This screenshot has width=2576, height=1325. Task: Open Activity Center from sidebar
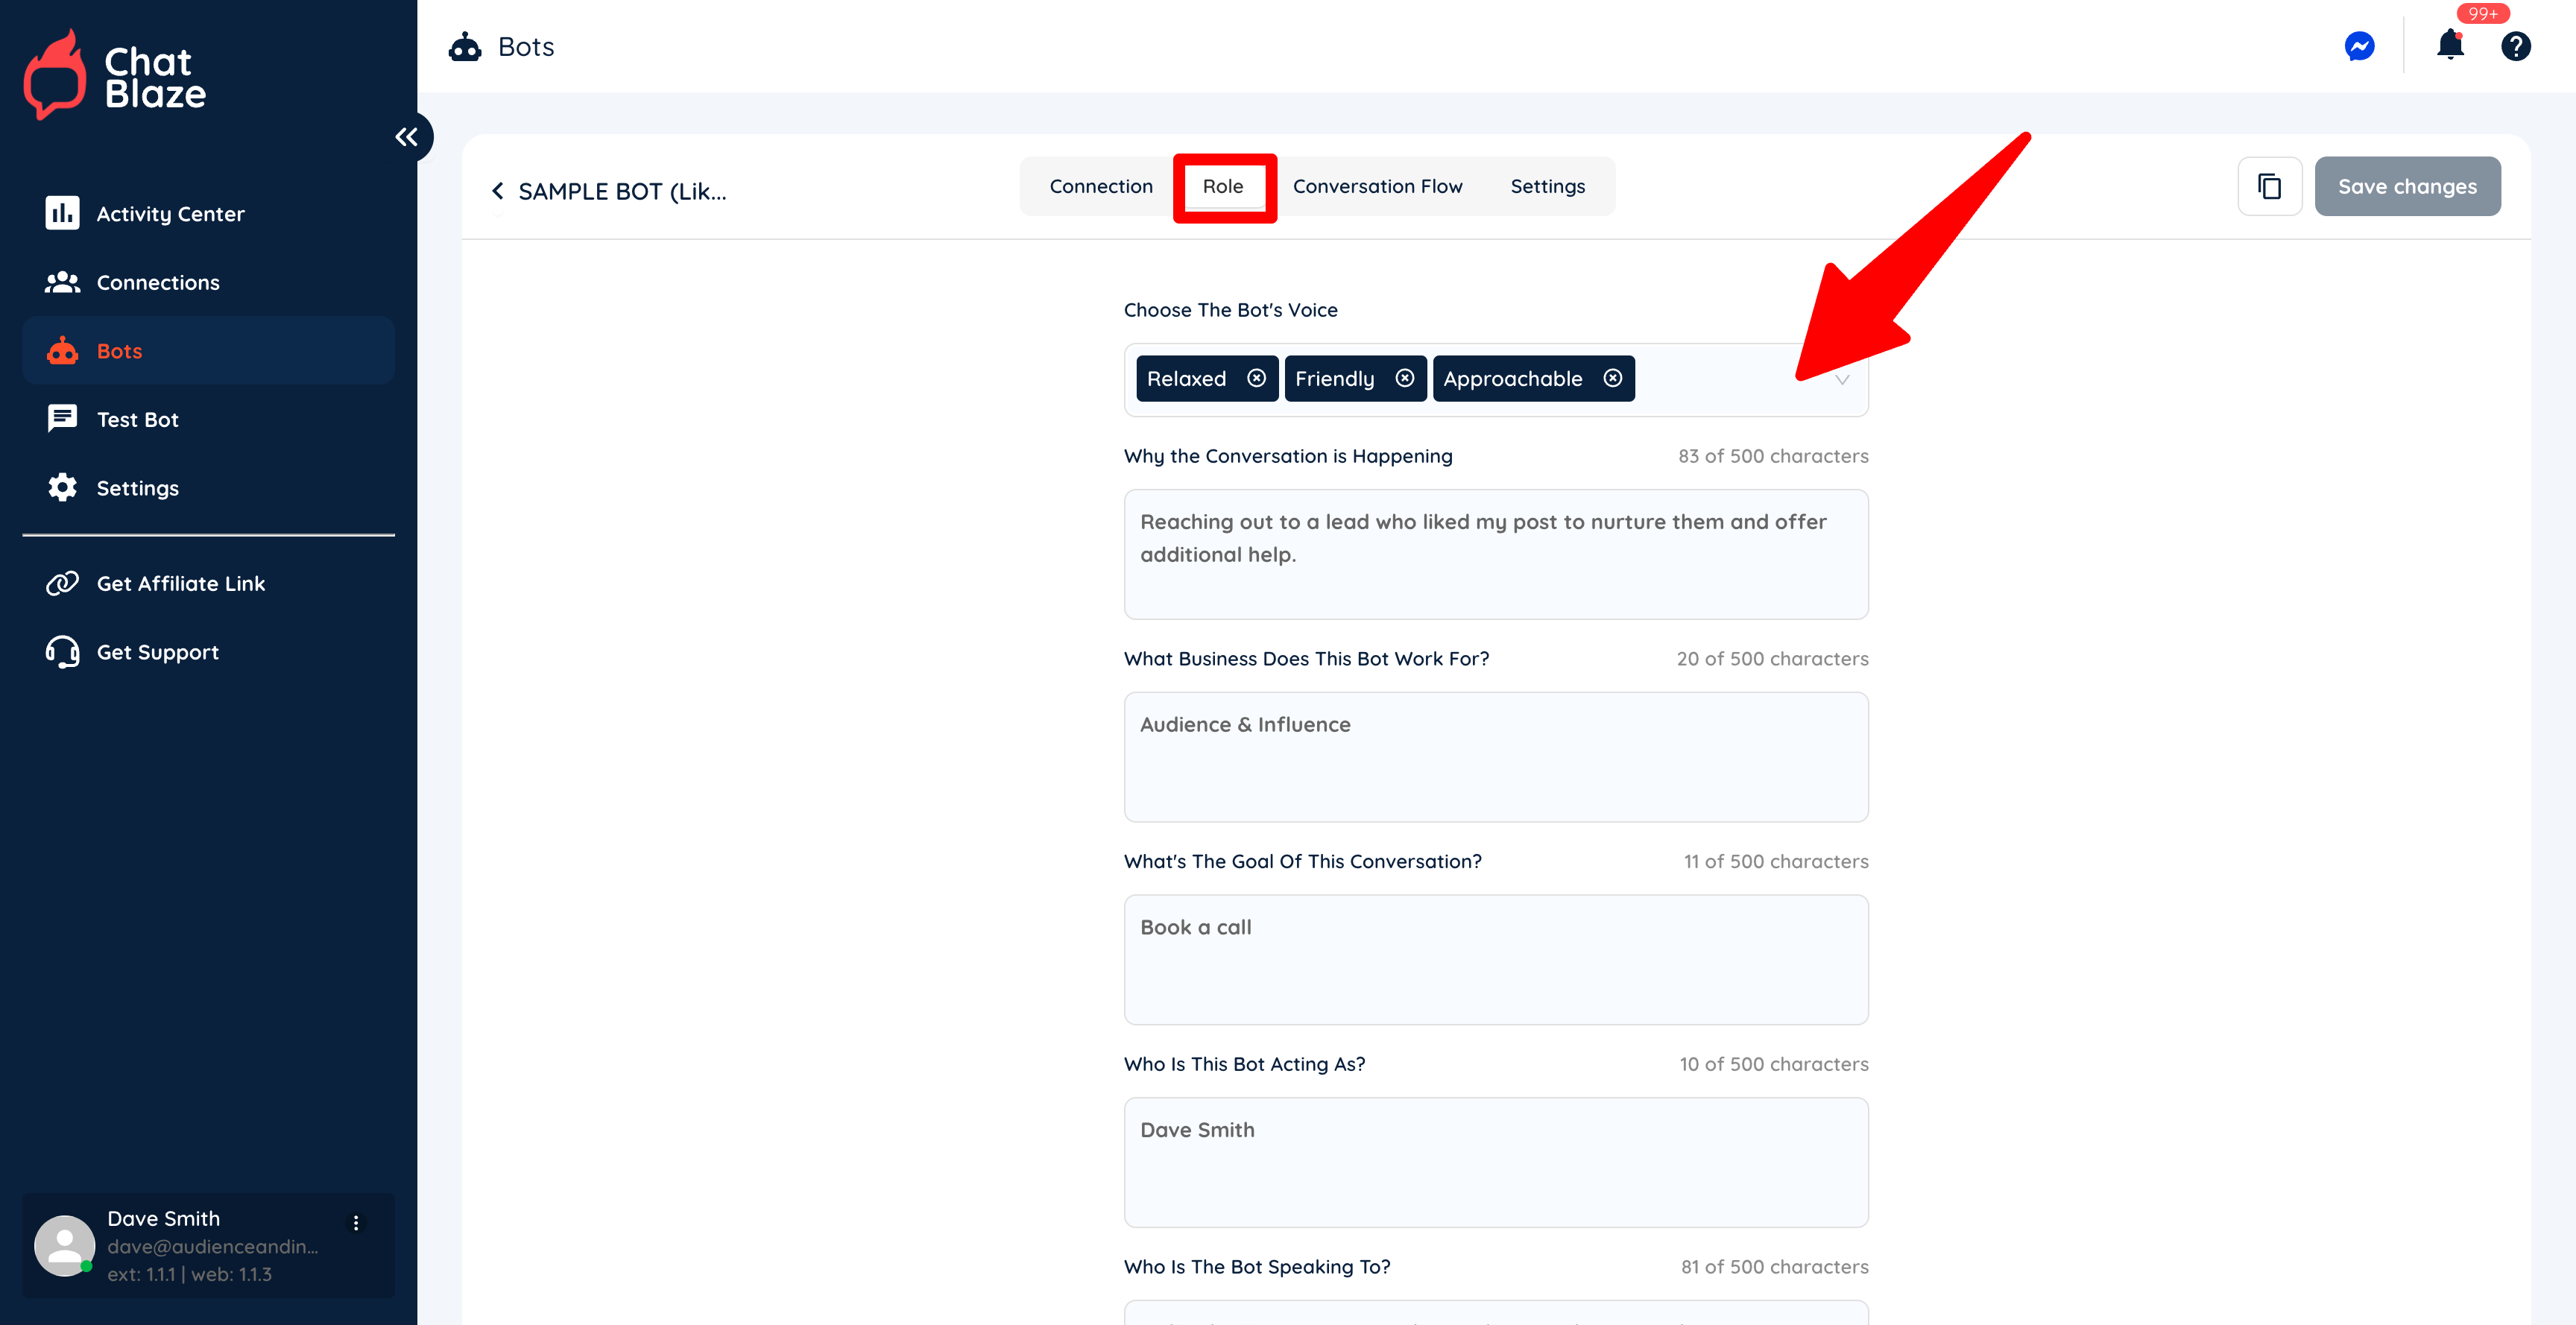click(170, 214)
